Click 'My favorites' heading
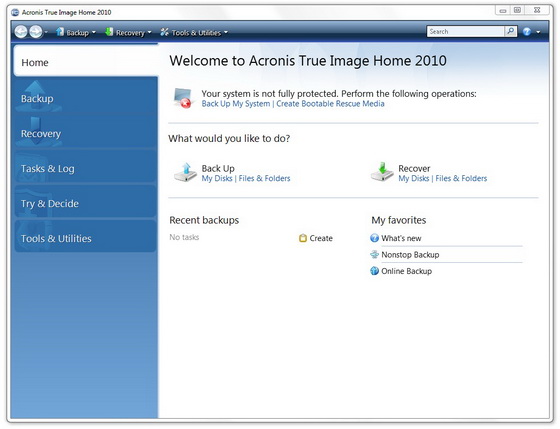 click(399, 220)
